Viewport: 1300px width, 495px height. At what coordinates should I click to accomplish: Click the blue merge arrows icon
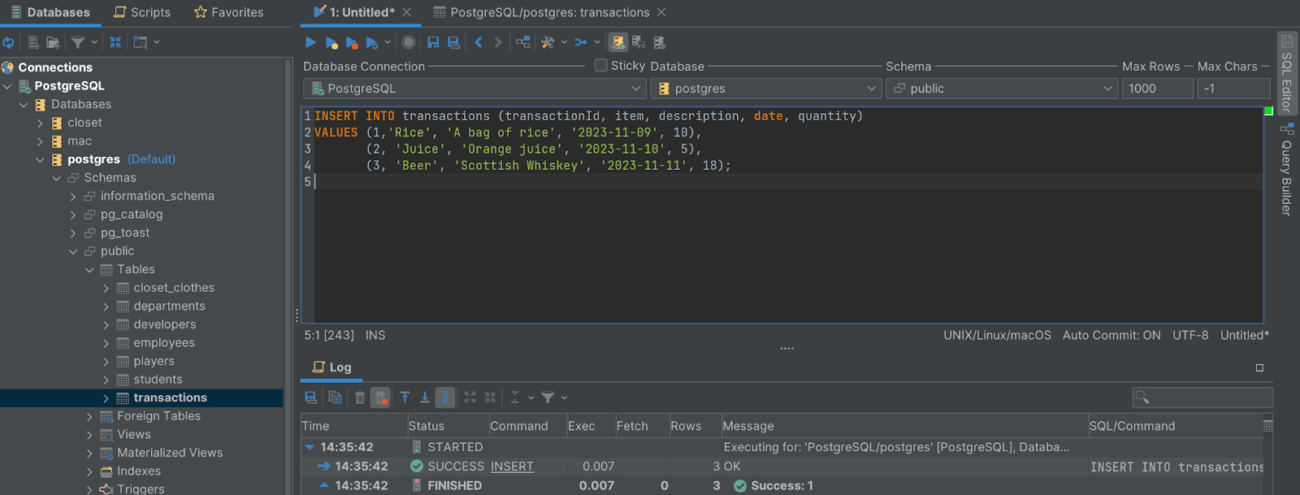point(580,42)
